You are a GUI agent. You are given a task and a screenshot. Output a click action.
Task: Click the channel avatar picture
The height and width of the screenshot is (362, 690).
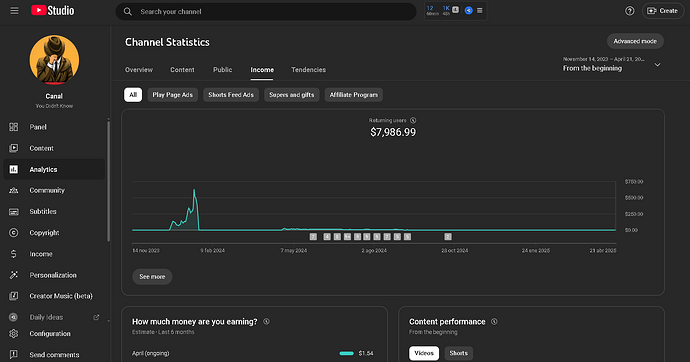point(54,60)
